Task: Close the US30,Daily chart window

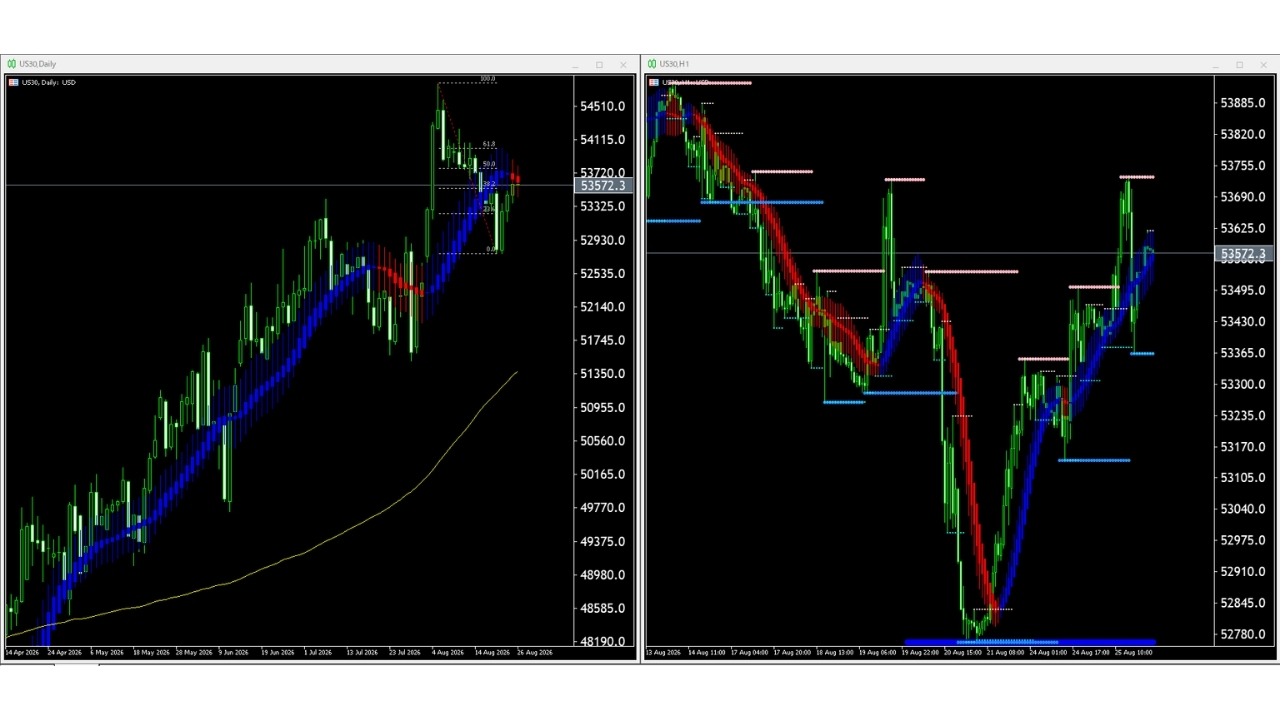Action: pyautogui.click(x=623, y=65)
